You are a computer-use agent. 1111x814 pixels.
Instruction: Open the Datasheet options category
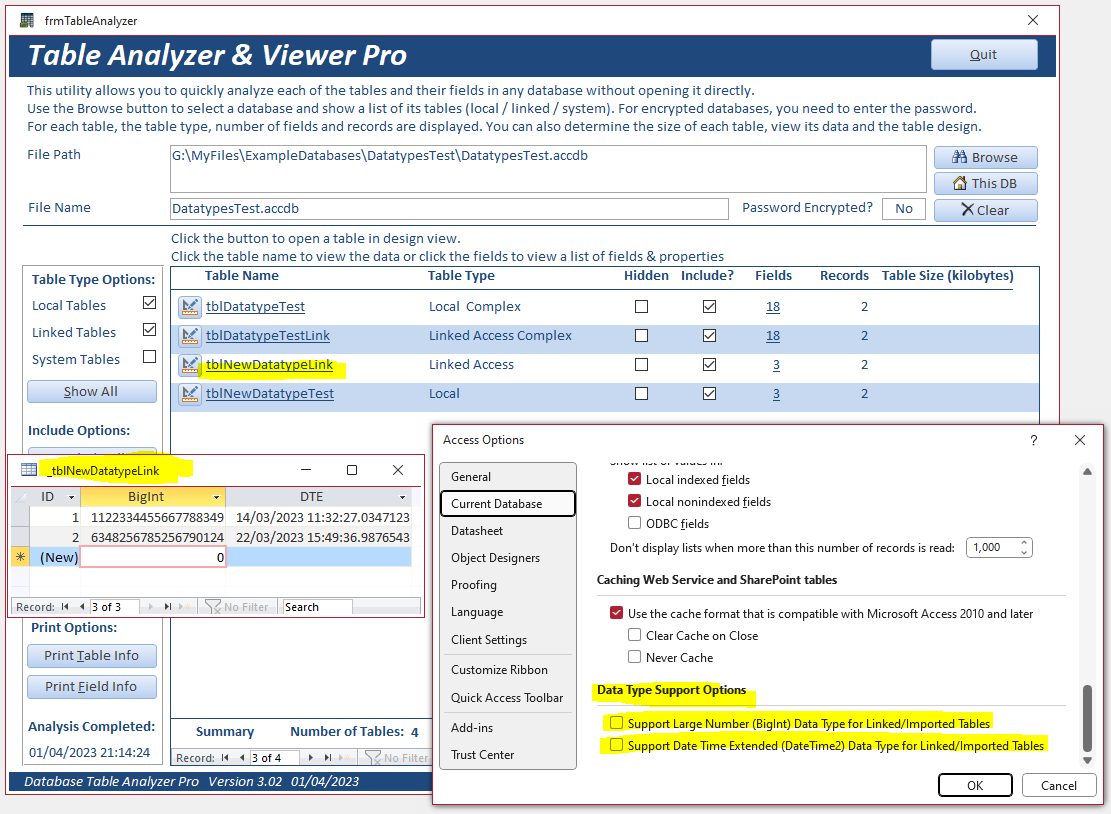click(507, 531)
